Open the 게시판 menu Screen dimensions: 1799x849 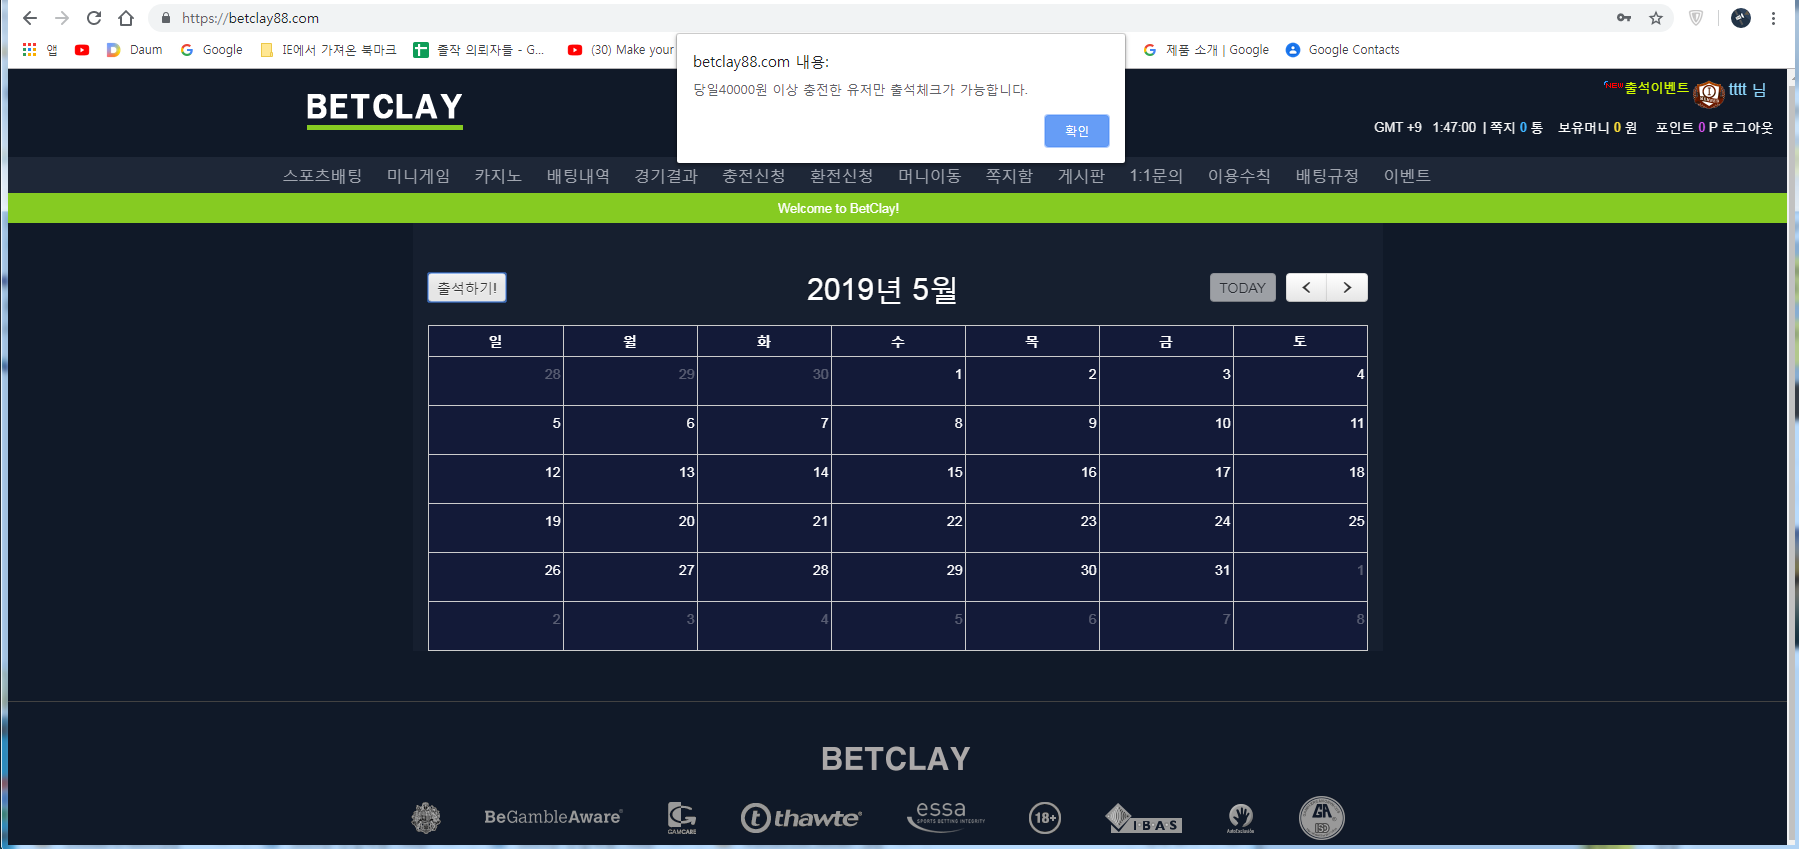tap(1081, 176)
